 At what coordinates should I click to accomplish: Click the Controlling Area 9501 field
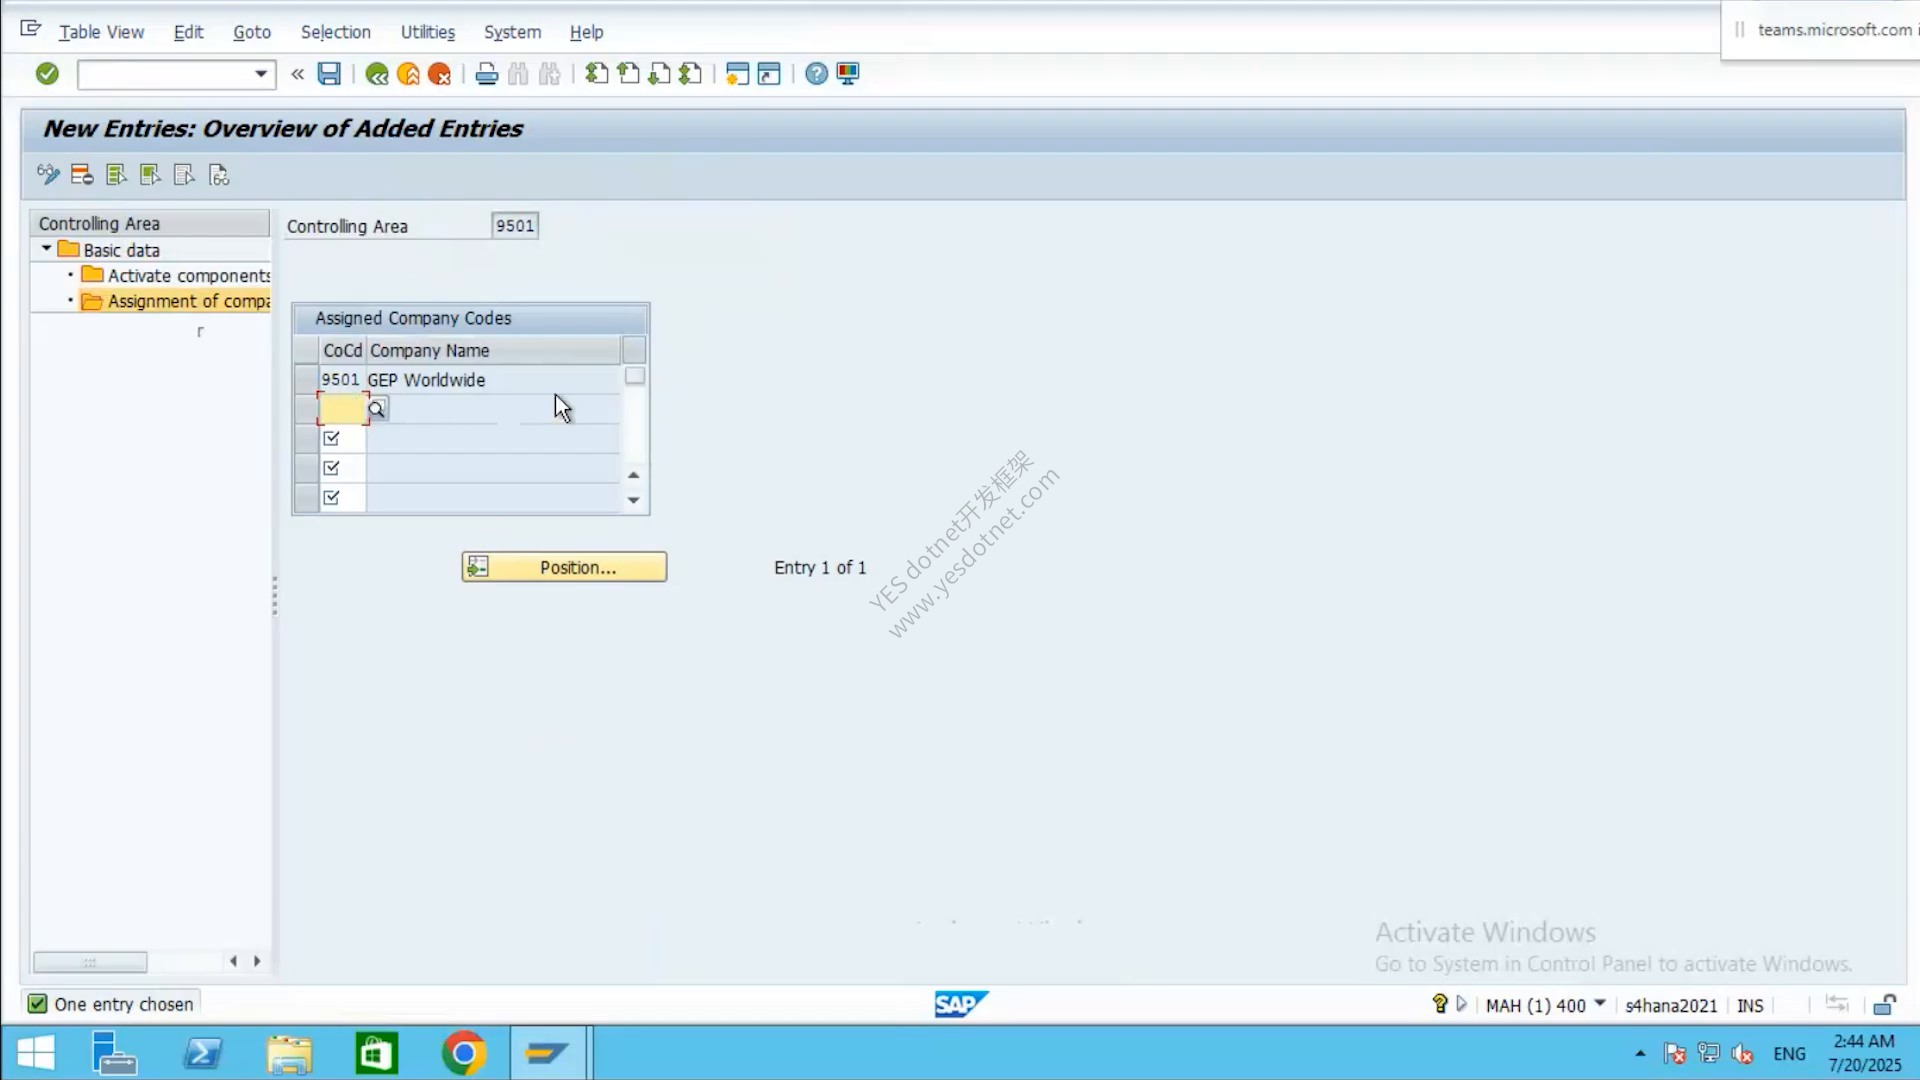tap(515, 226)
